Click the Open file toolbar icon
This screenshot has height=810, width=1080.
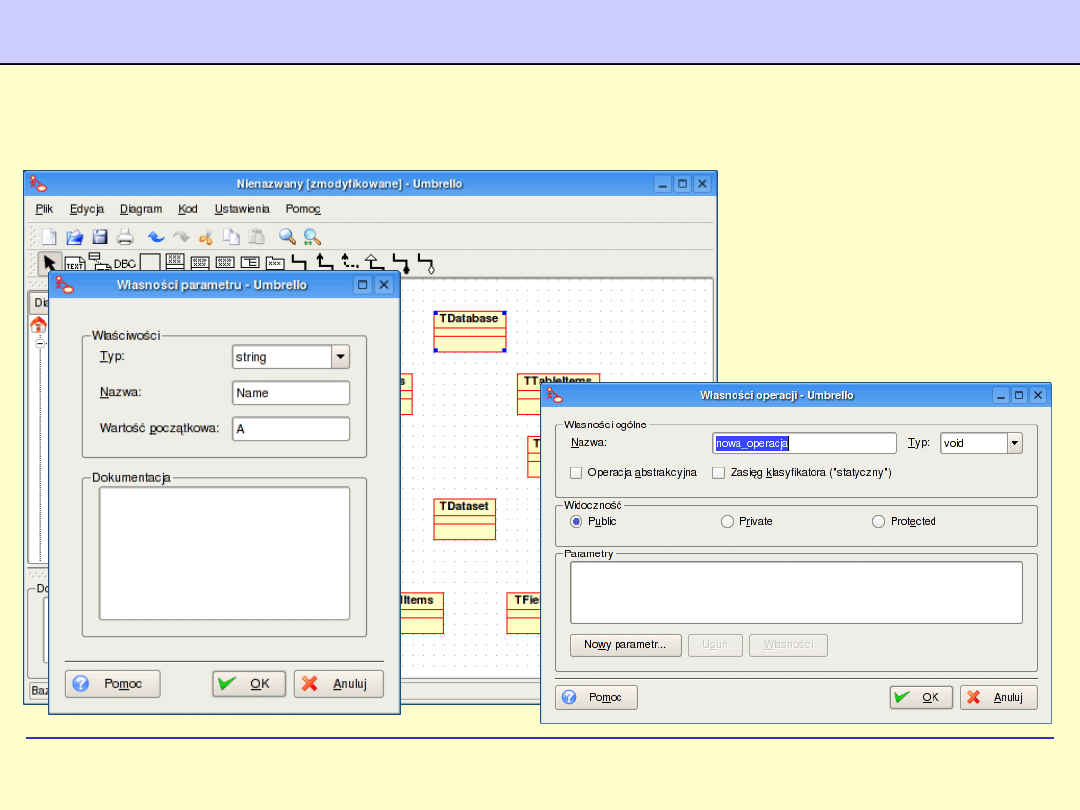pos(74,237)
